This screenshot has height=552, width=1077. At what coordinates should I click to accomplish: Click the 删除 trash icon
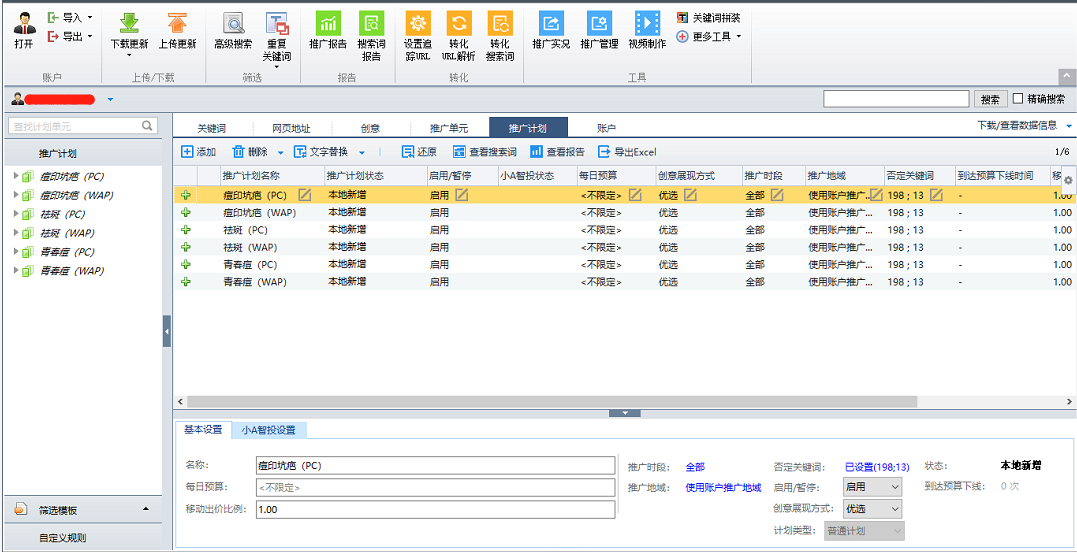(x=238, y=152)
